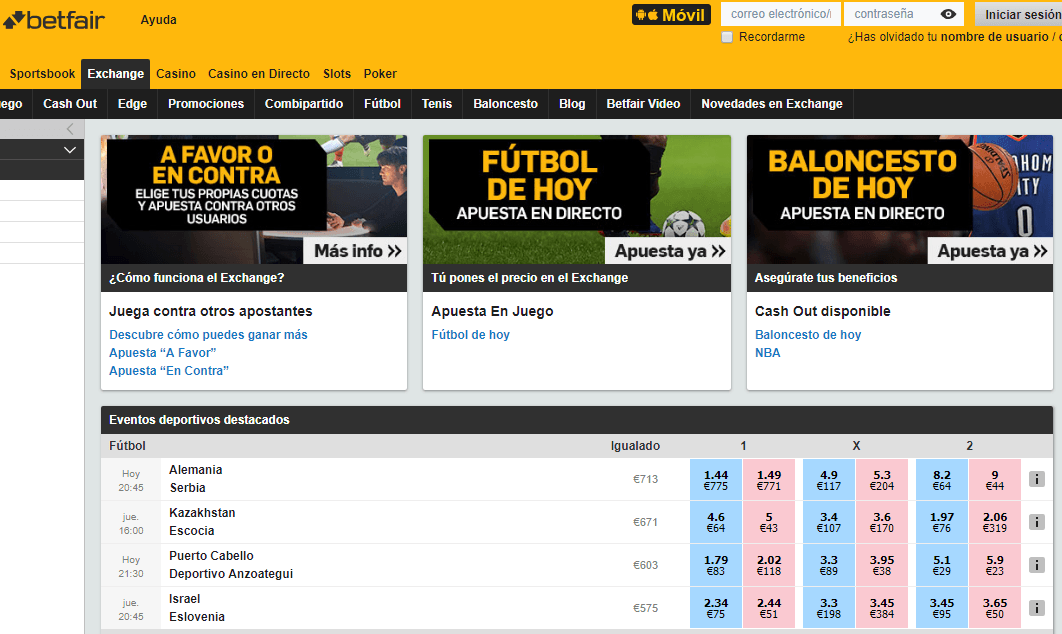The image size is (1062, 634).
Task: Open Novedades en Exchange menu item
Action: (772, 104)
